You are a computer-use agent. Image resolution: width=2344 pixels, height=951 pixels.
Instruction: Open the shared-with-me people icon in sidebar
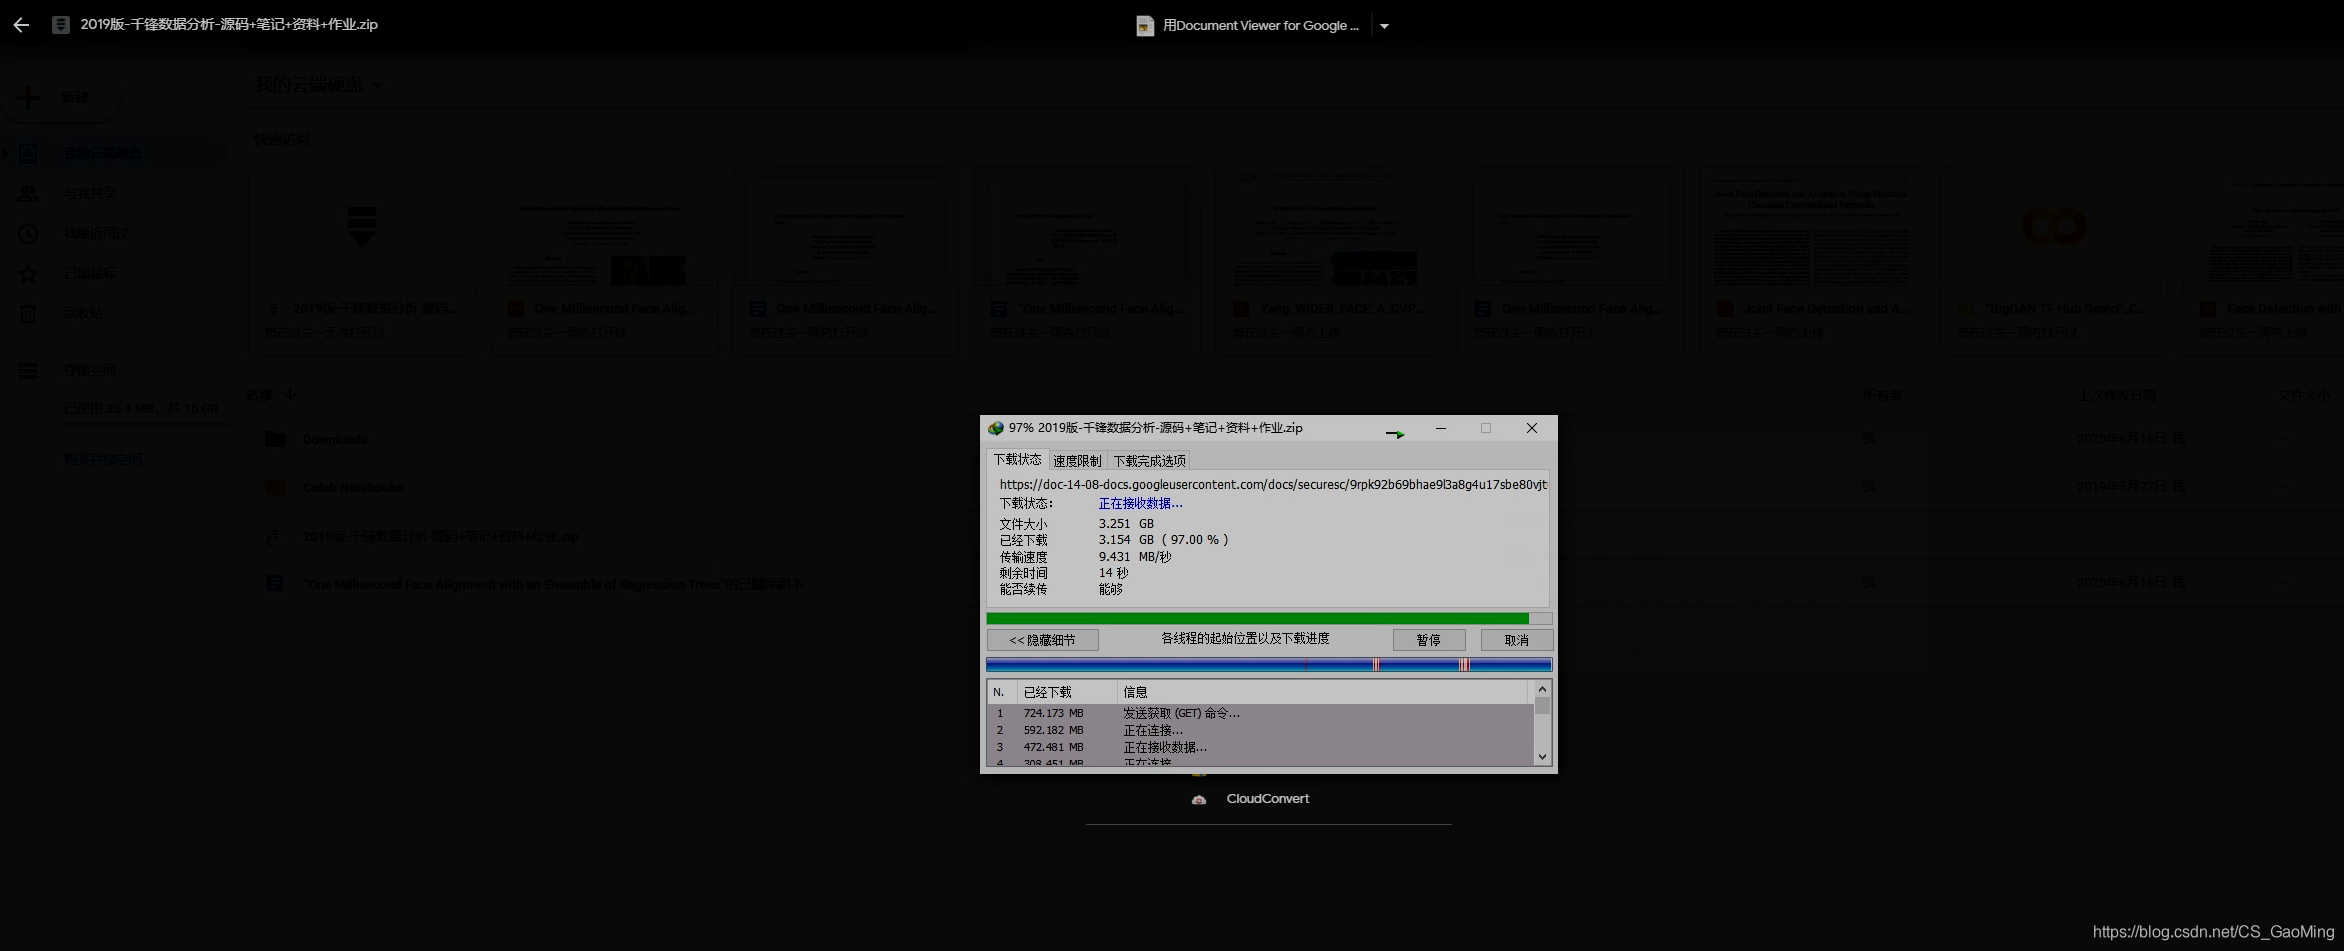(28, 193)
